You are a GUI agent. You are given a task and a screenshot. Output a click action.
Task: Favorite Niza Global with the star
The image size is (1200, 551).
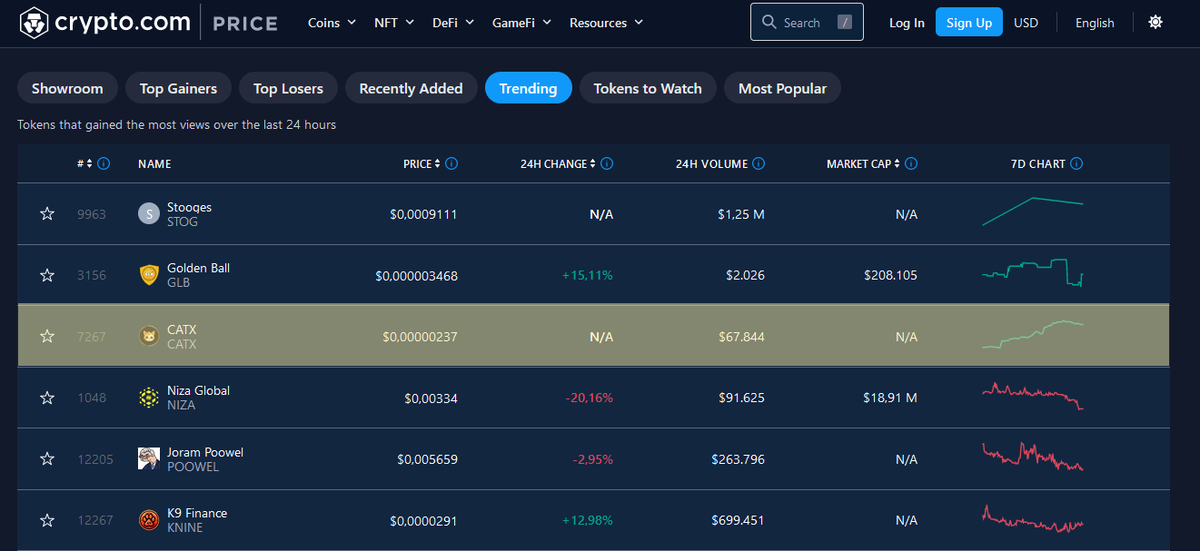click(x=46, y=398)
